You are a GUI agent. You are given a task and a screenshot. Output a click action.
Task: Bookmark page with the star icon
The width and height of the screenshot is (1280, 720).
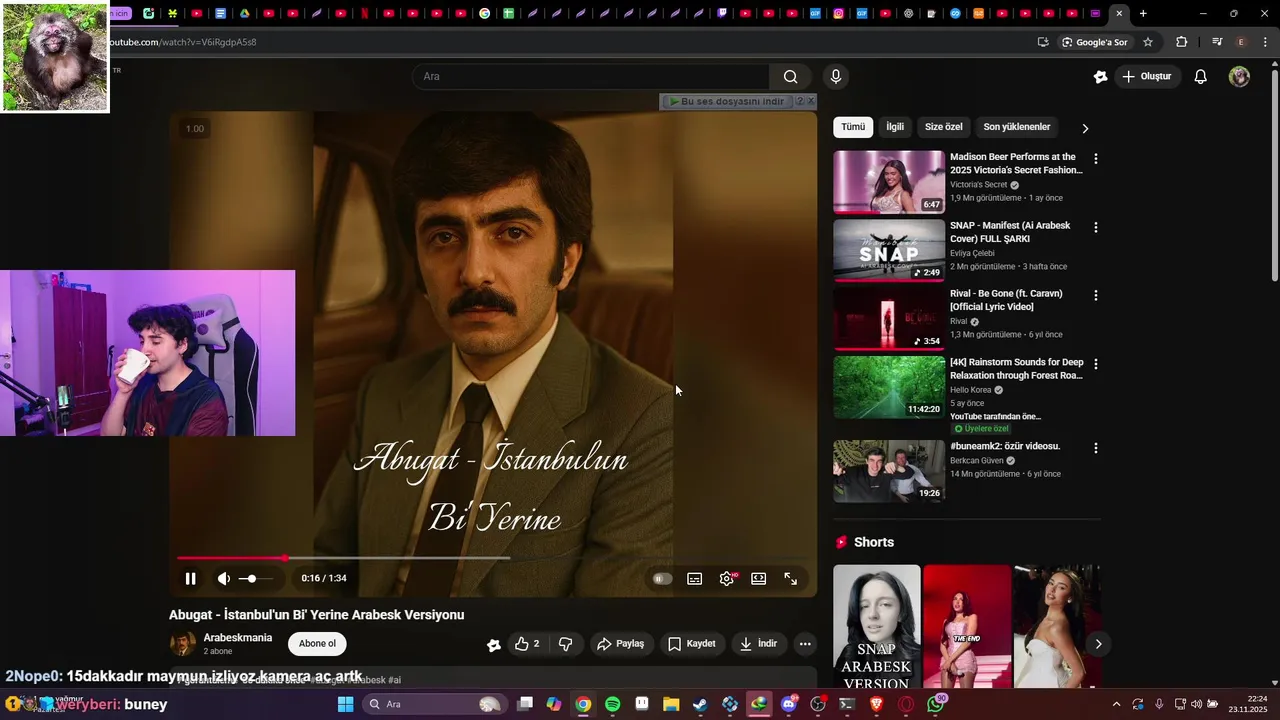coord(1148,42)
